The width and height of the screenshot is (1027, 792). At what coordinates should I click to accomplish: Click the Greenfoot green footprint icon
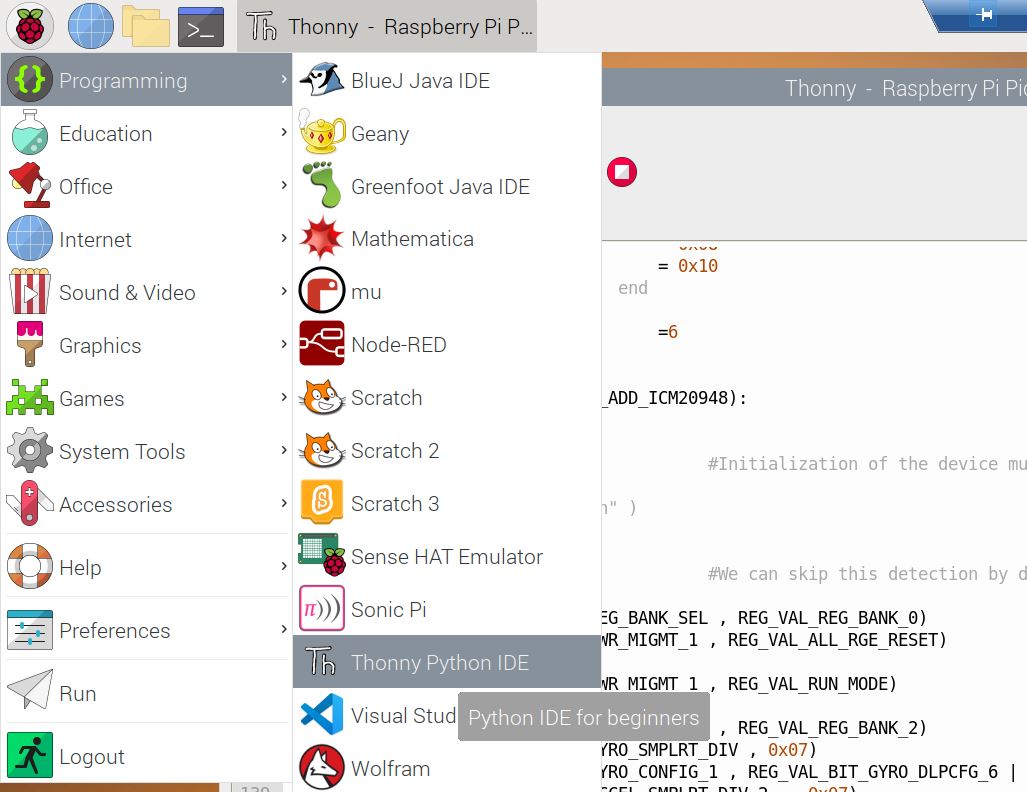click(x=322, y=185)
